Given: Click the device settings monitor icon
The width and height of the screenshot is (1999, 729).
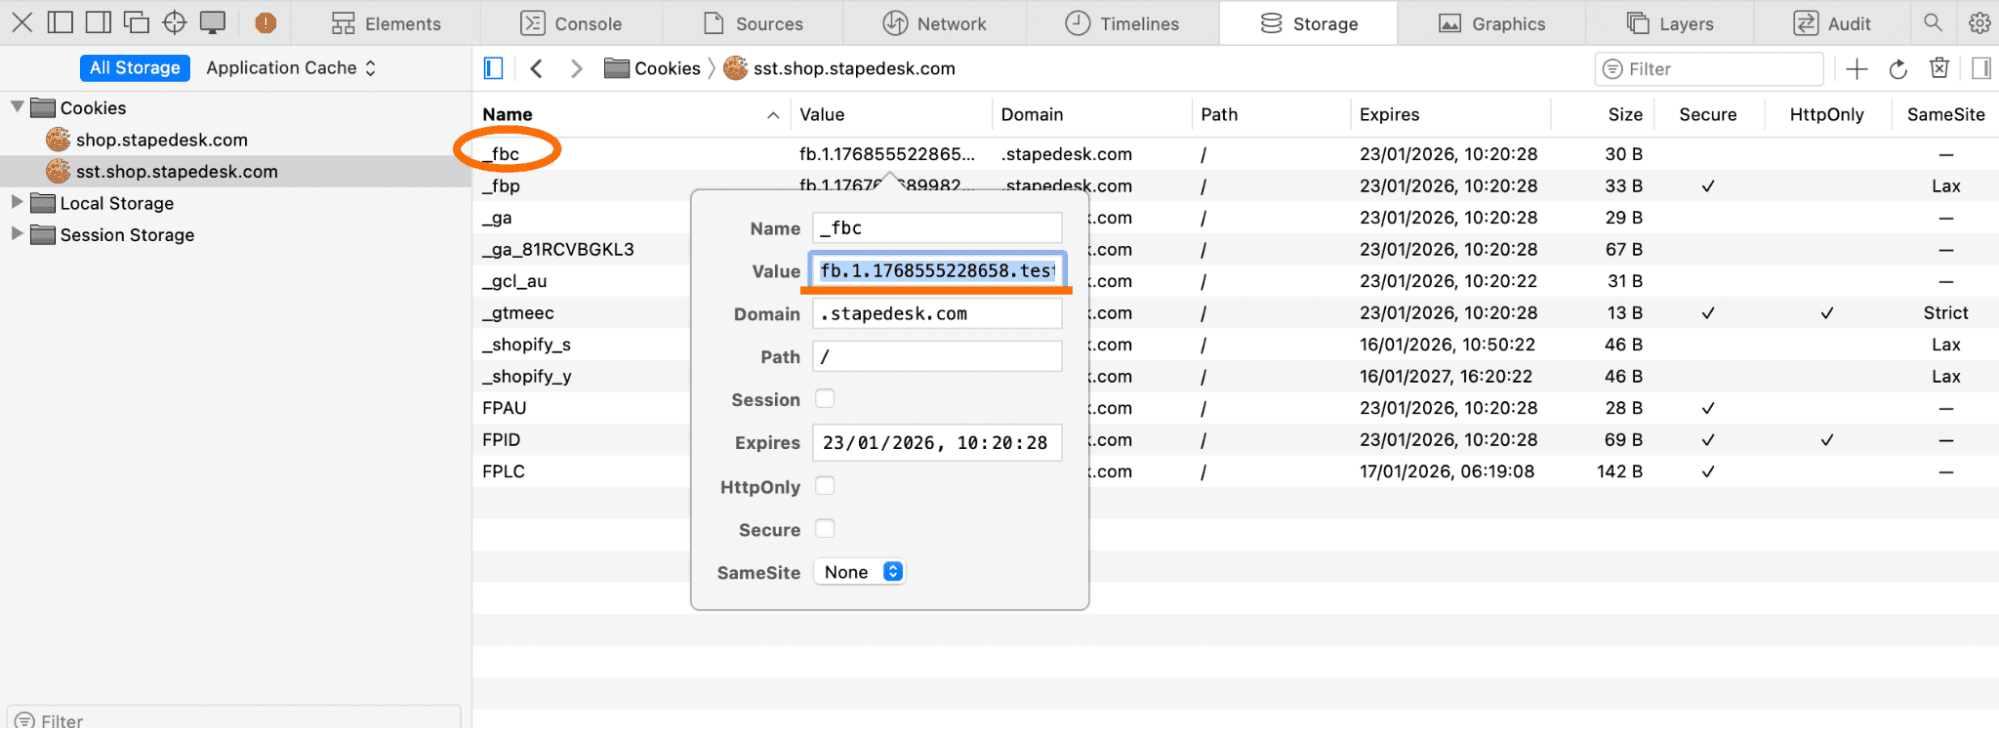Looking at the screenshot, I should coord(212,22).
